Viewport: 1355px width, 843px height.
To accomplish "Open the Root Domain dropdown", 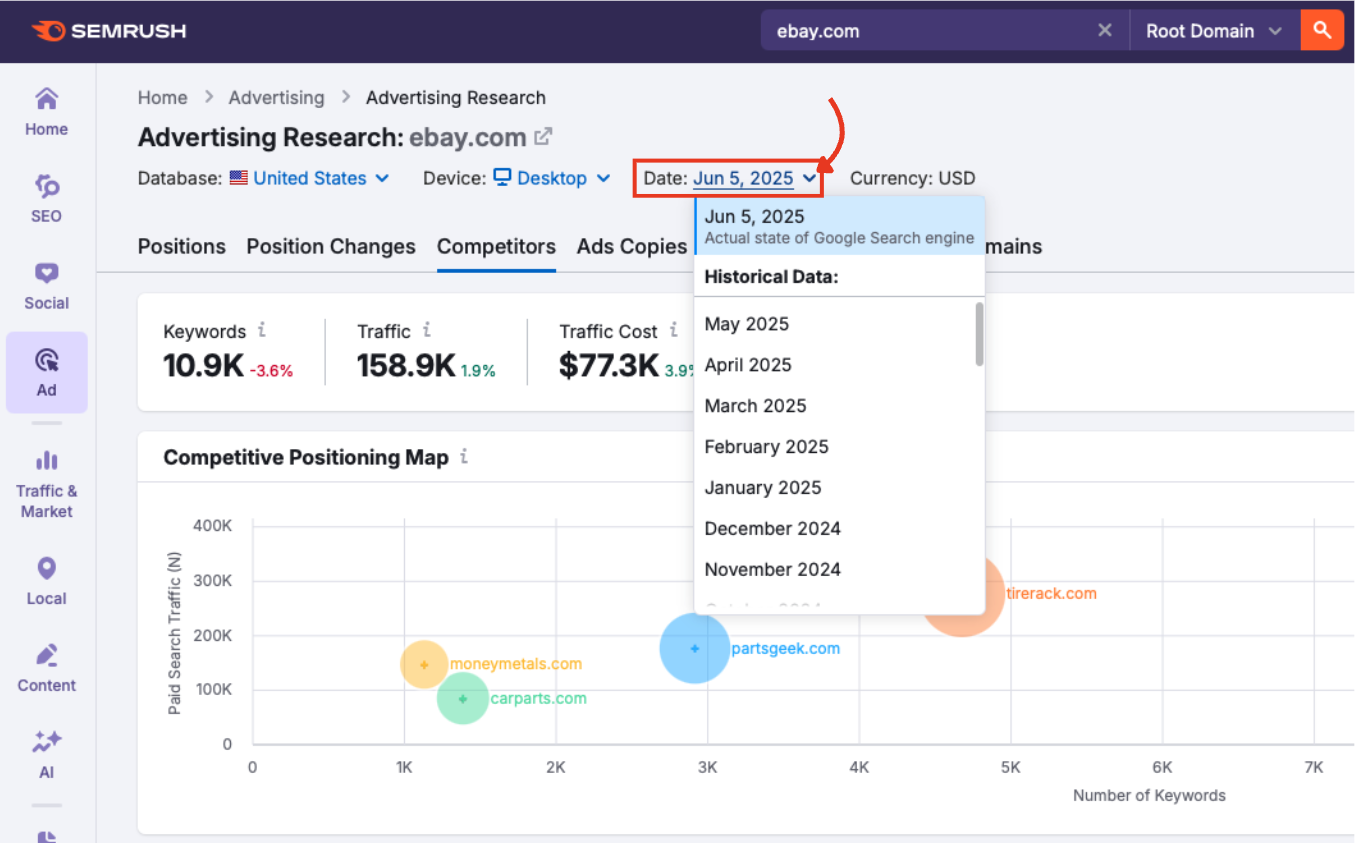I will [x=1213, y=30].
